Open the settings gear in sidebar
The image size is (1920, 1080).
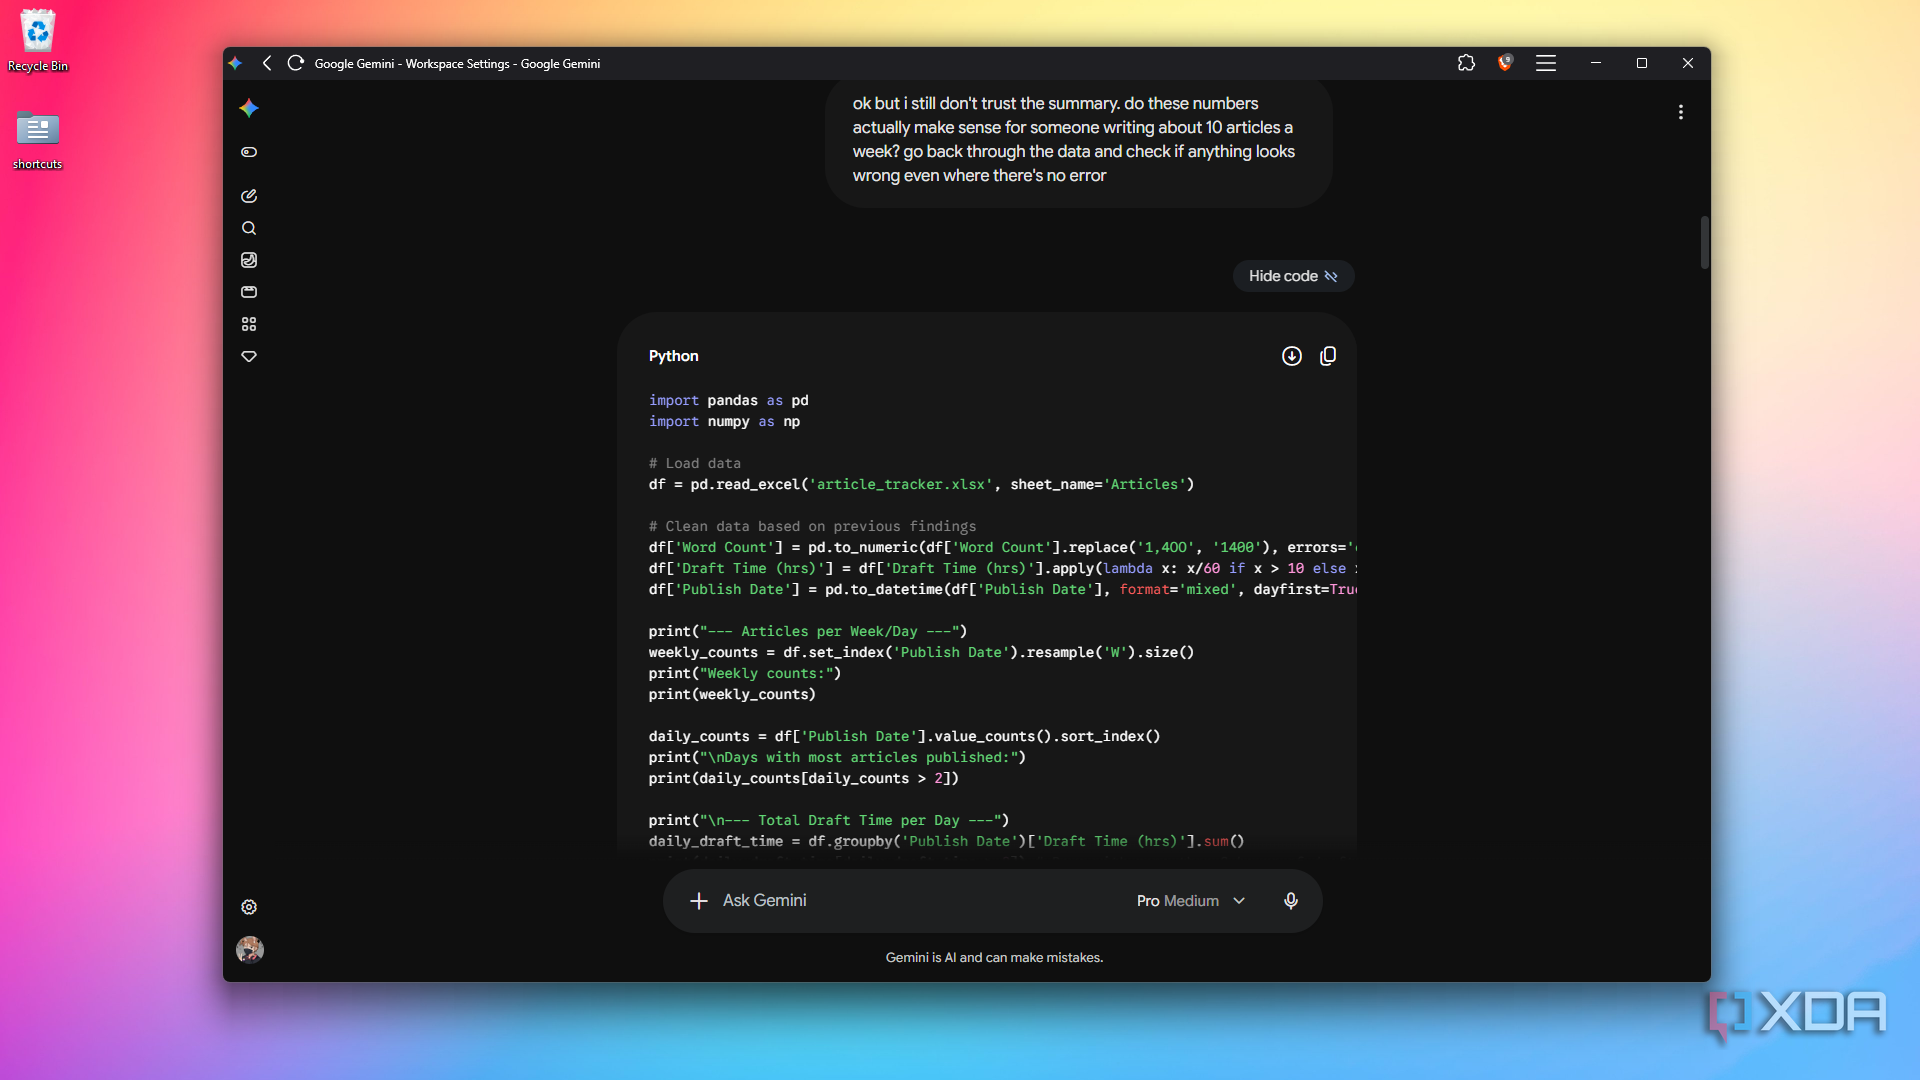click(249, 907)
